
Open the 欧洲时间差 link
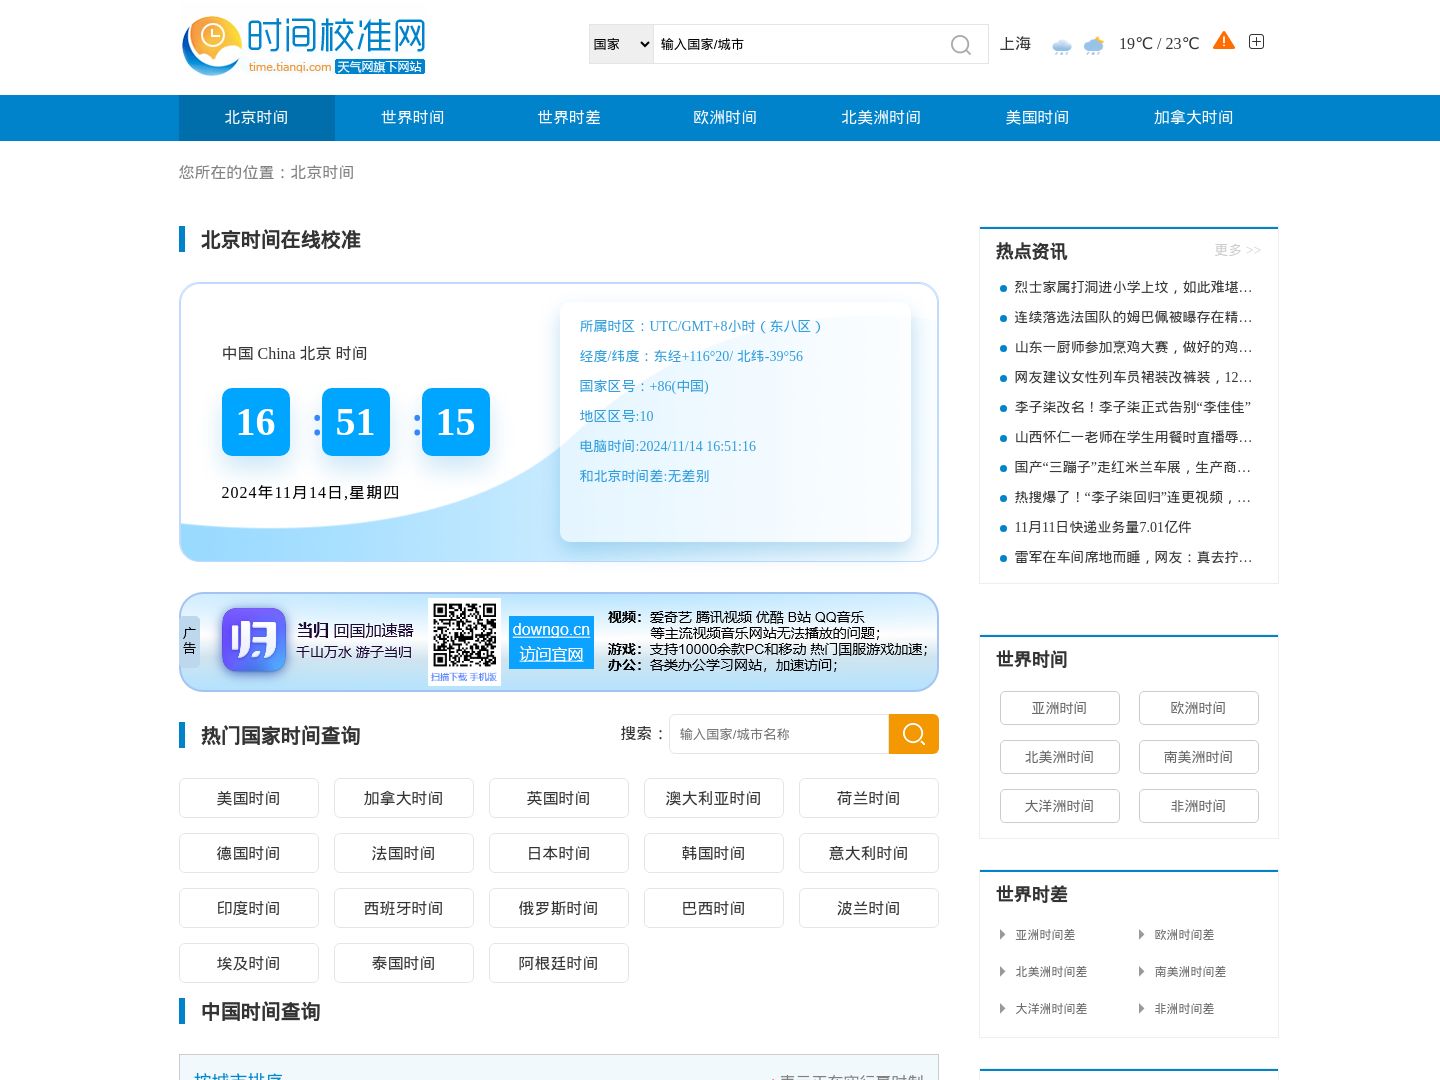click(x=1184, y=935)
